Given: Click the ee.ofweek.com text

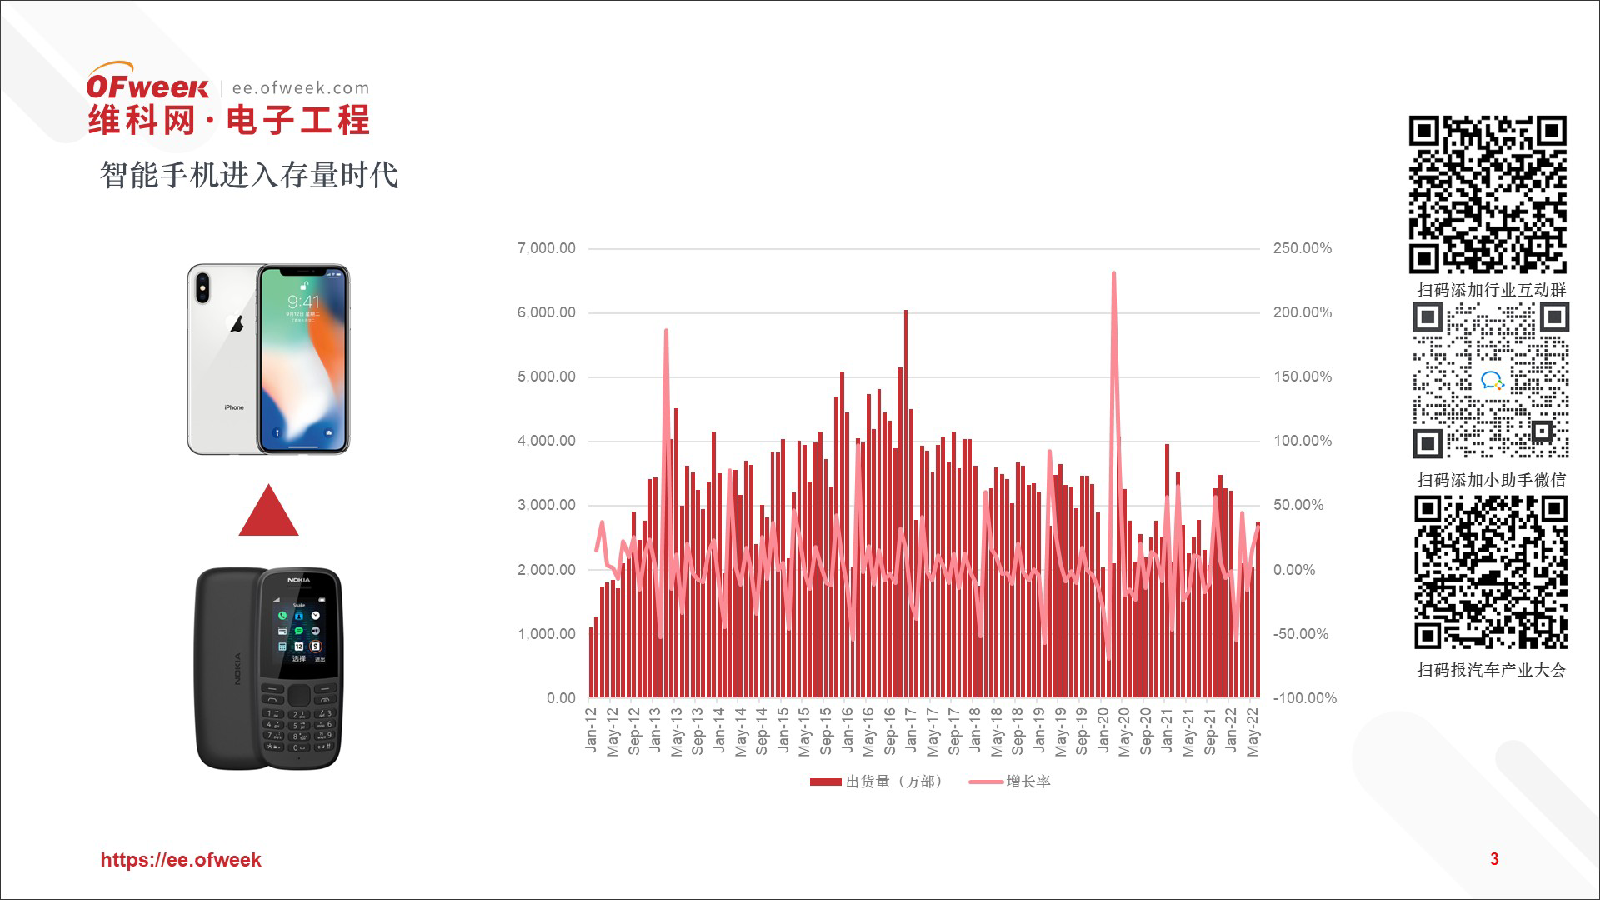Looking at the screenshot, I should tap(300, 88).
